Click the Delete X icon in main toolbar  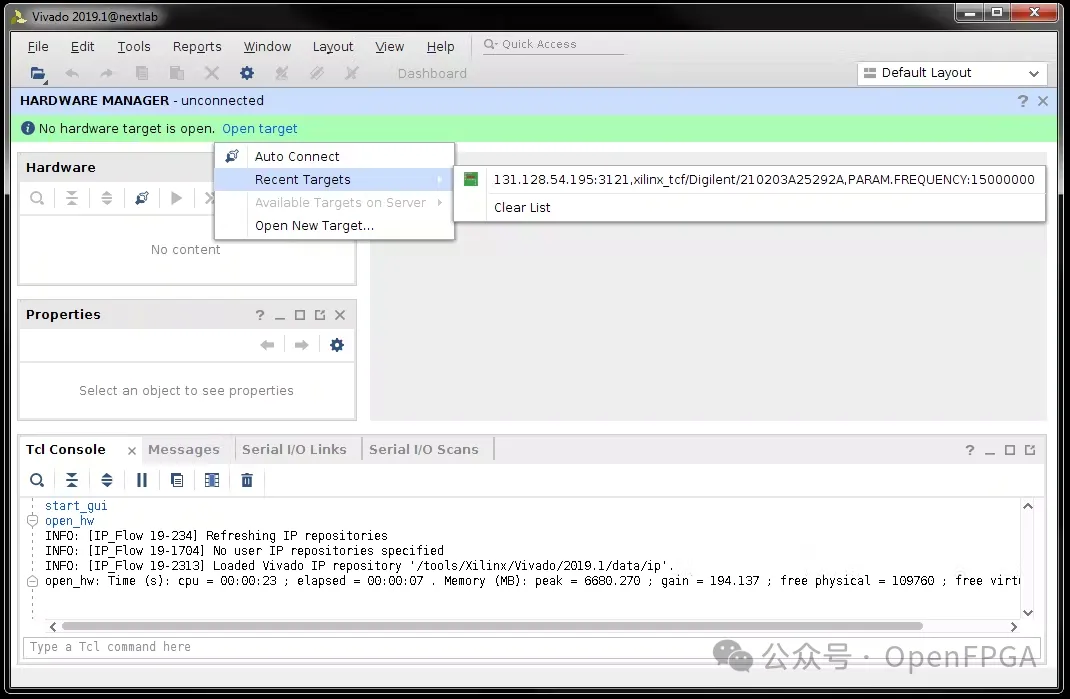tap(212, 73)
